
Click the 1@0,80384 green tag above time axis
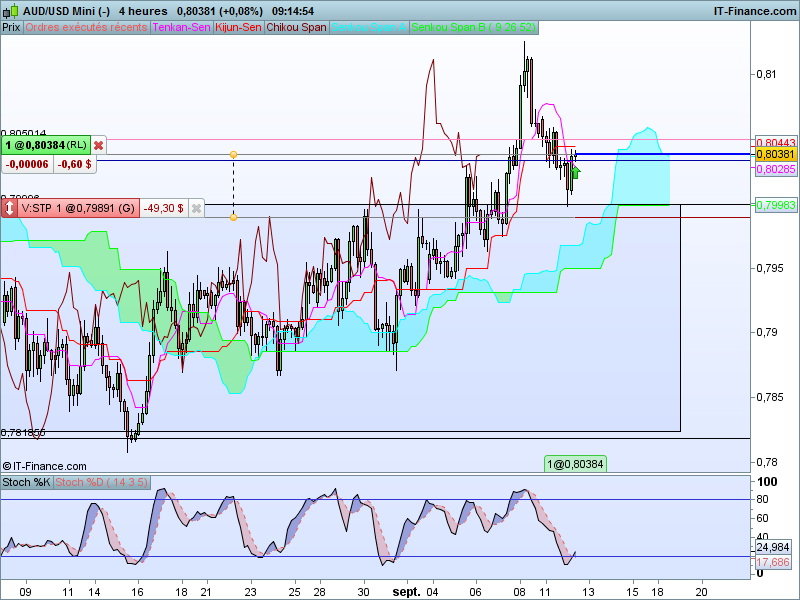(575, 464)
